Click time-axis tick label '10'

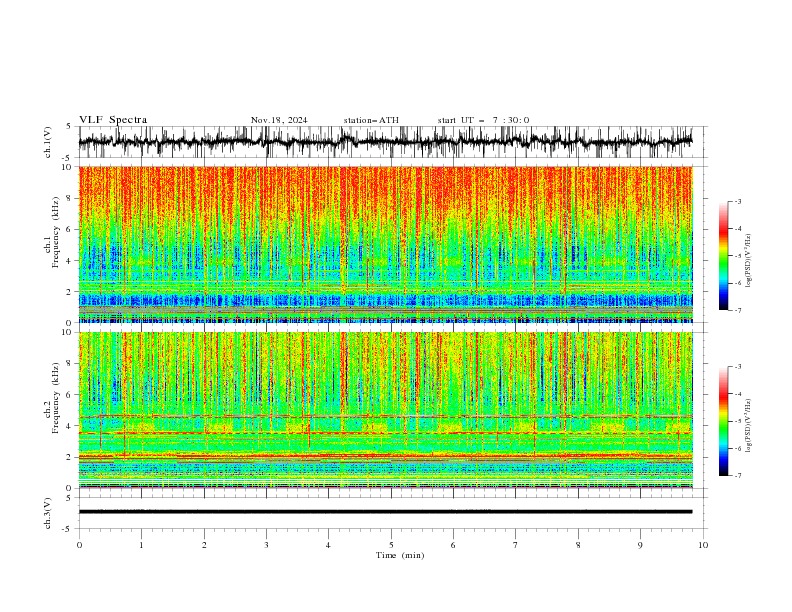[x=703, y=545]
